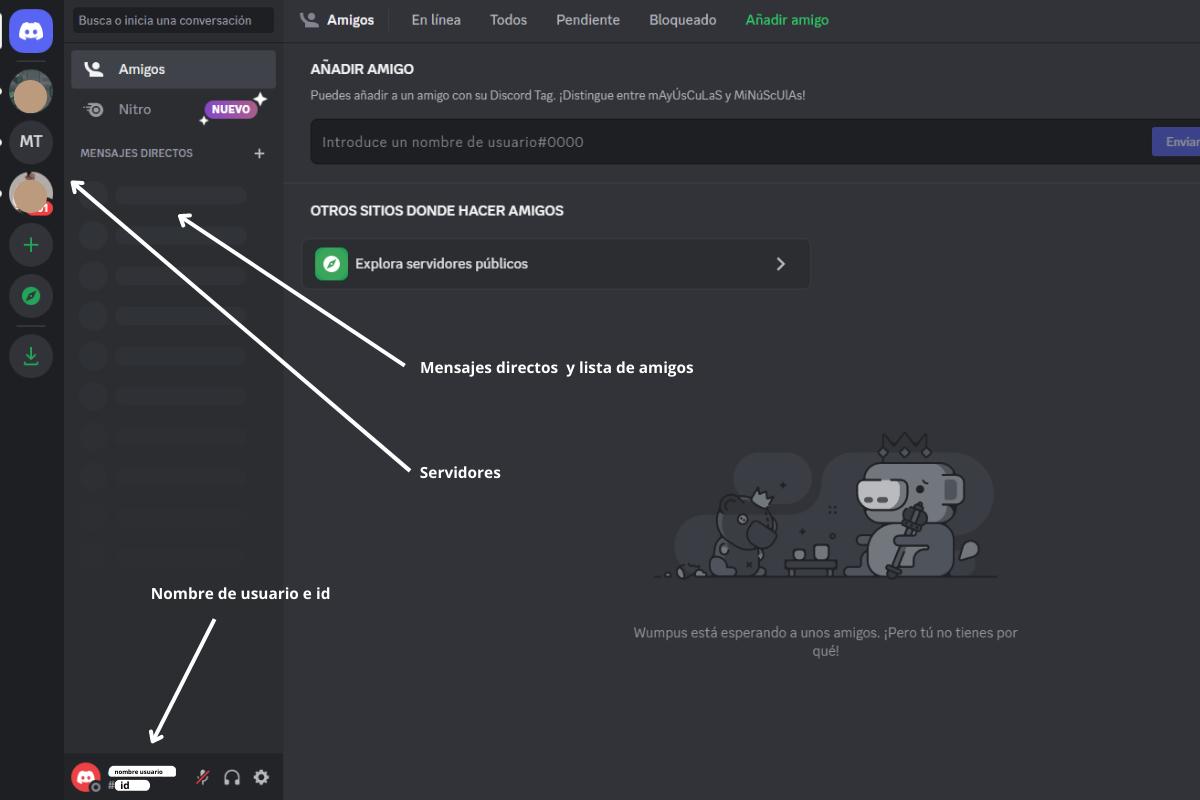The height and width of the screenshot is (800, 1200).
Task: Expand Explora servidores públicos chevron
Action: [781, 264]
